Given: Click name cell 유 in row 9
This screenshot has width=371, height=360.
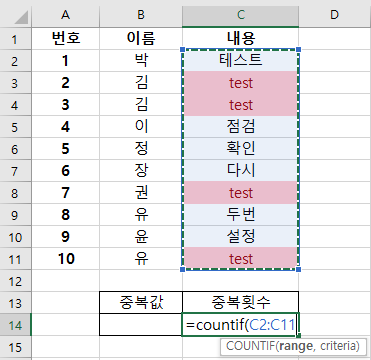Looking at the screenshot, I should pos(141,215).
